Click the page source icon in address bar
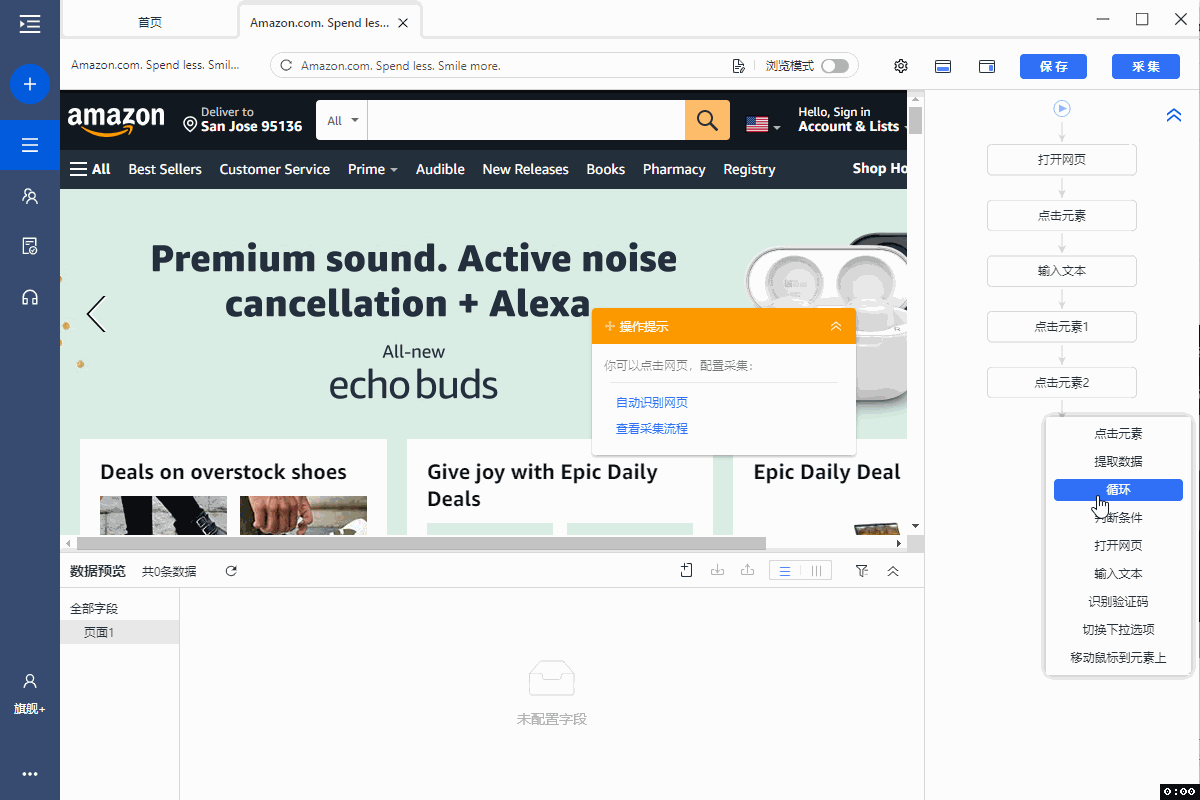1200x800 pixels. [738, 66]
